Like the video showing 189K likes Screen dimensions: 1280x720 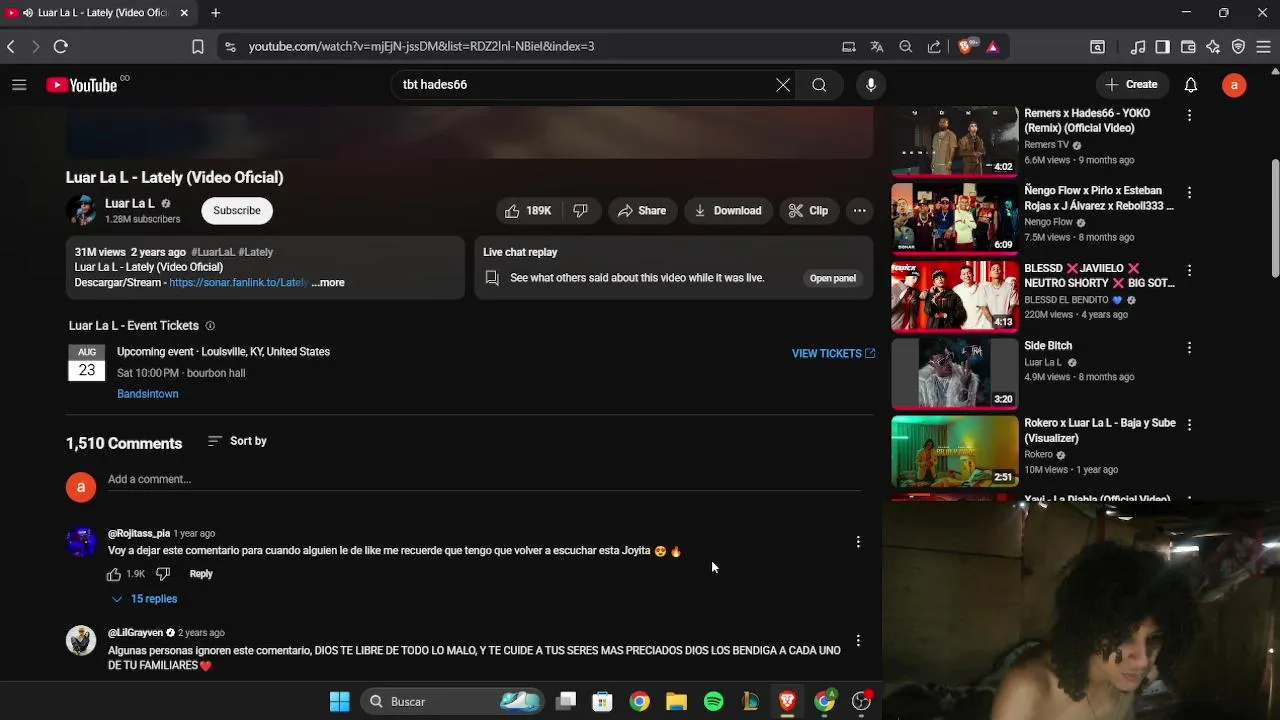point(529,211)
